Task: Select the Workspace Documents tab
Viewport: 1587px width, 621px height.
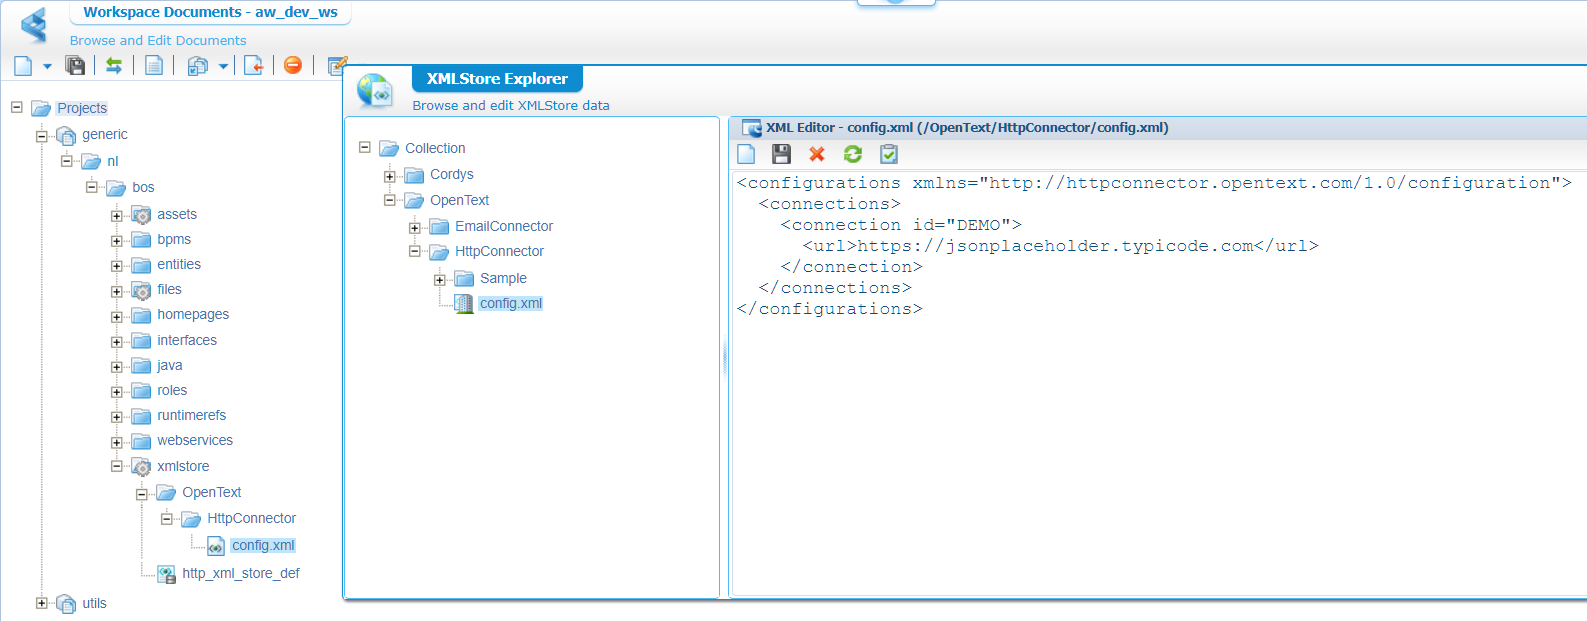Action: [x=210, y=13]
